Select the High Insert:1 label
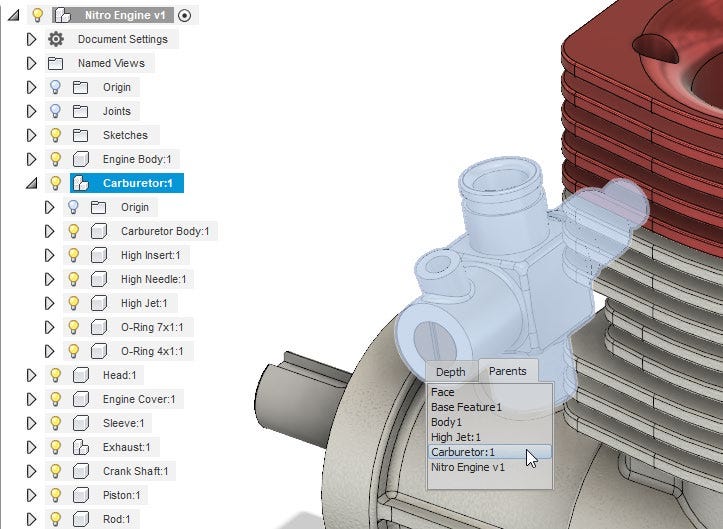 coord(151,255)
